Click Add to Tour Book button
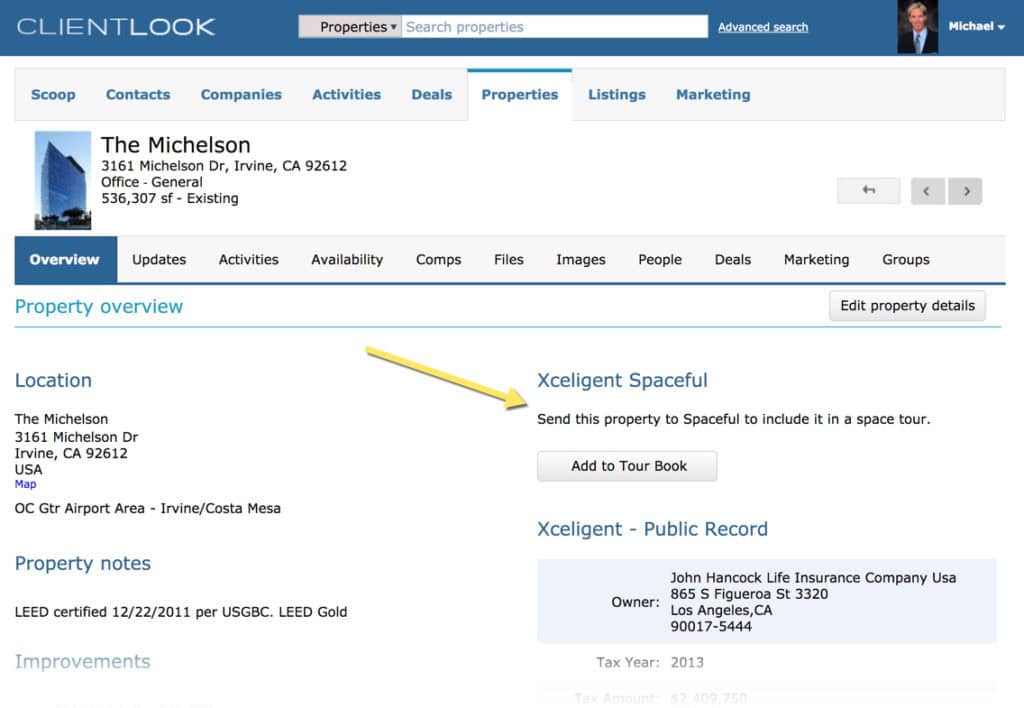The image size is (1024, 708). (x=627, y=466)
